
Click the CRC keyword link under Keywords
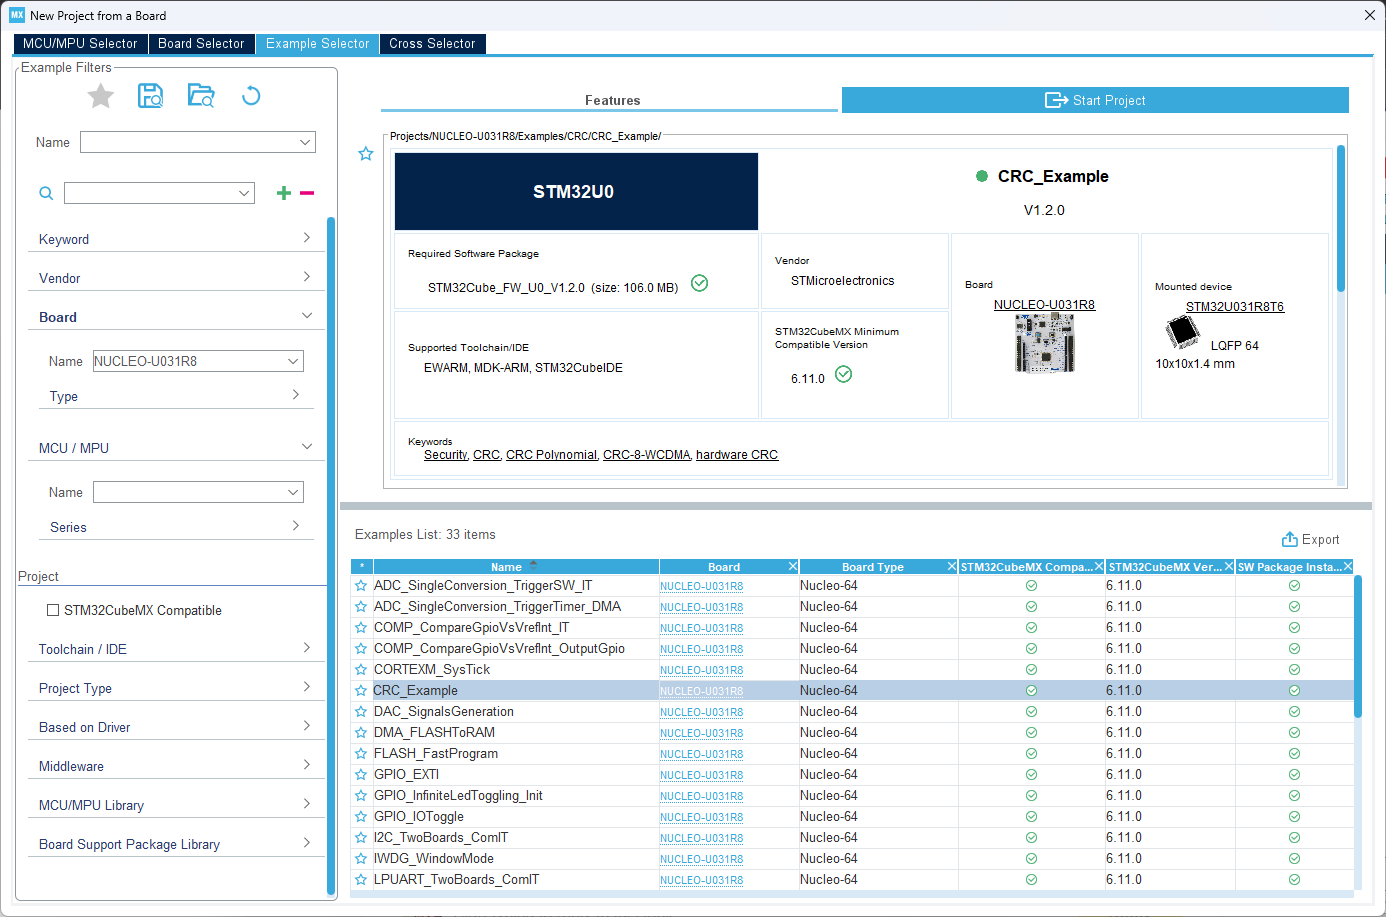click(x=486, y=454)
